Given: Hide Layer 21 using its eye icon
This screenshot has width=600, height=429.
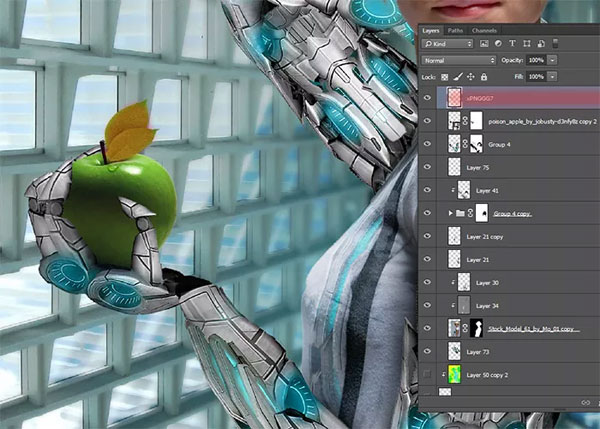Looking at the screenshot, I should click(x=427, y=259).
